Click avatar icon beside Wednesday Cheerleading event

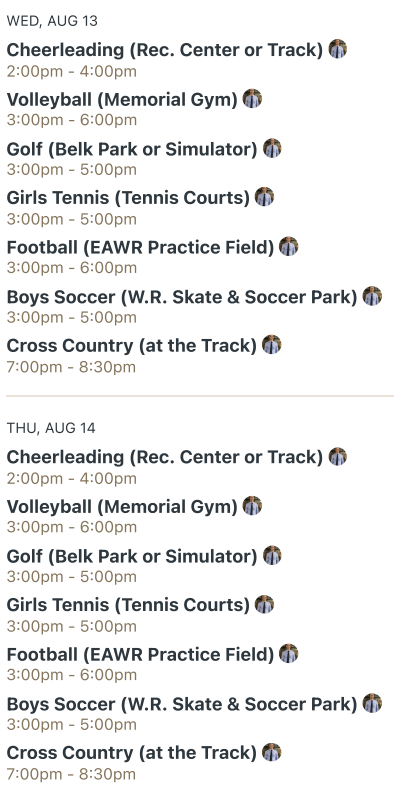[x=338, y=49]
